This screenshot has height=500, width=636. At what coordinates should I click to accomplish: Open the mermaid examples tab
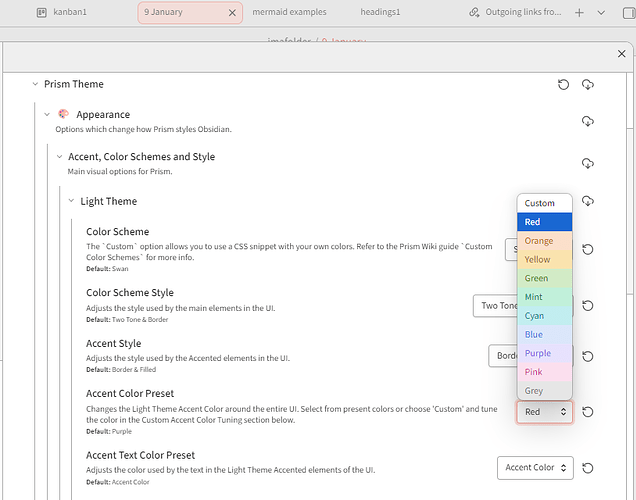[x=289, y=12]
